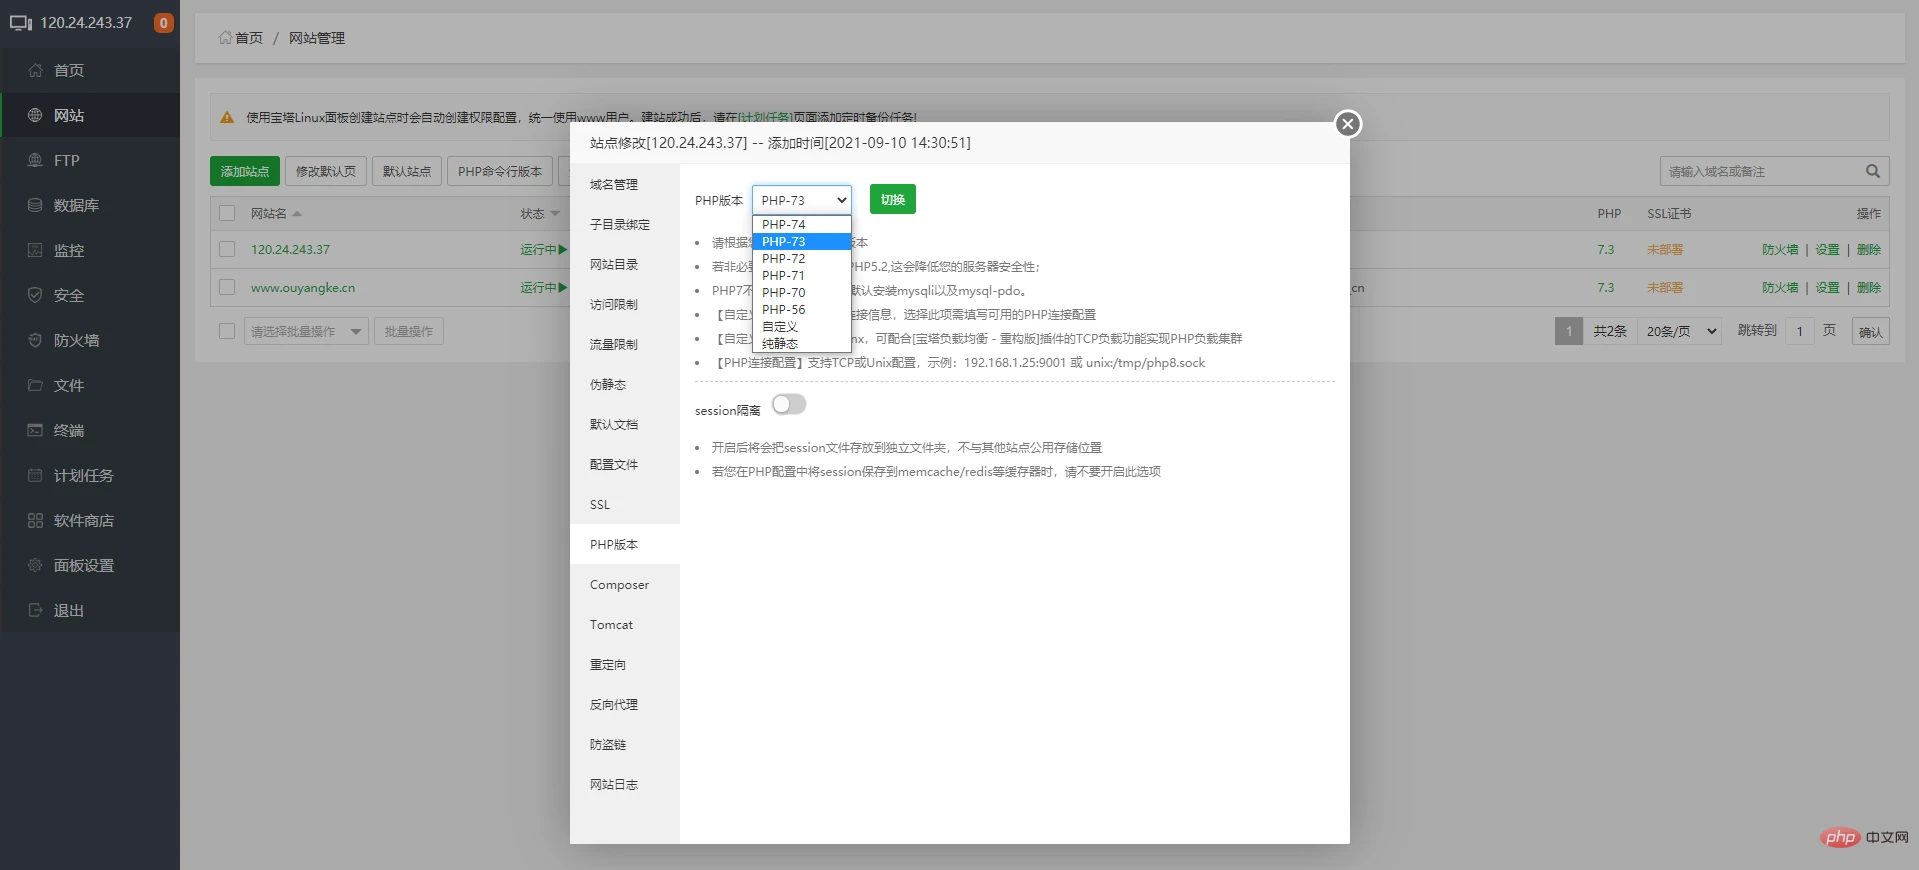Open the Tomcat tab
This screenshot has width=1919, height=870.
pyautogui.click(x=625, y=624)
